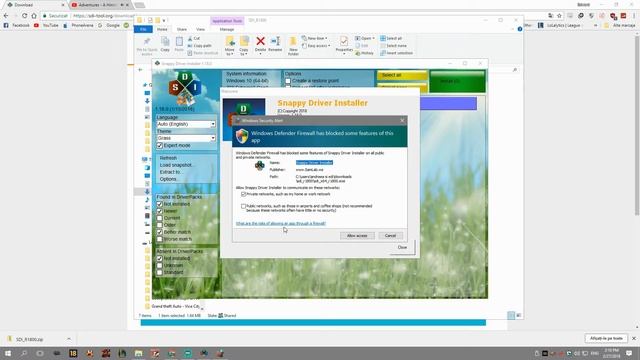Open the firewall risks help link
This screenshot has width=640, height=360.
pyautogui.click(x=281, y=224)
